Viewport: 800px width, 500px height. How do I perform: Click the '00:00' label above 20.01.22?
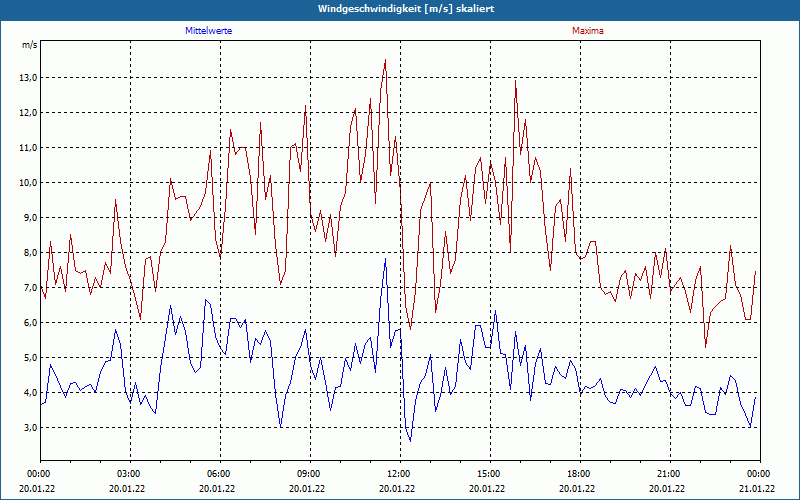[40, 474]
